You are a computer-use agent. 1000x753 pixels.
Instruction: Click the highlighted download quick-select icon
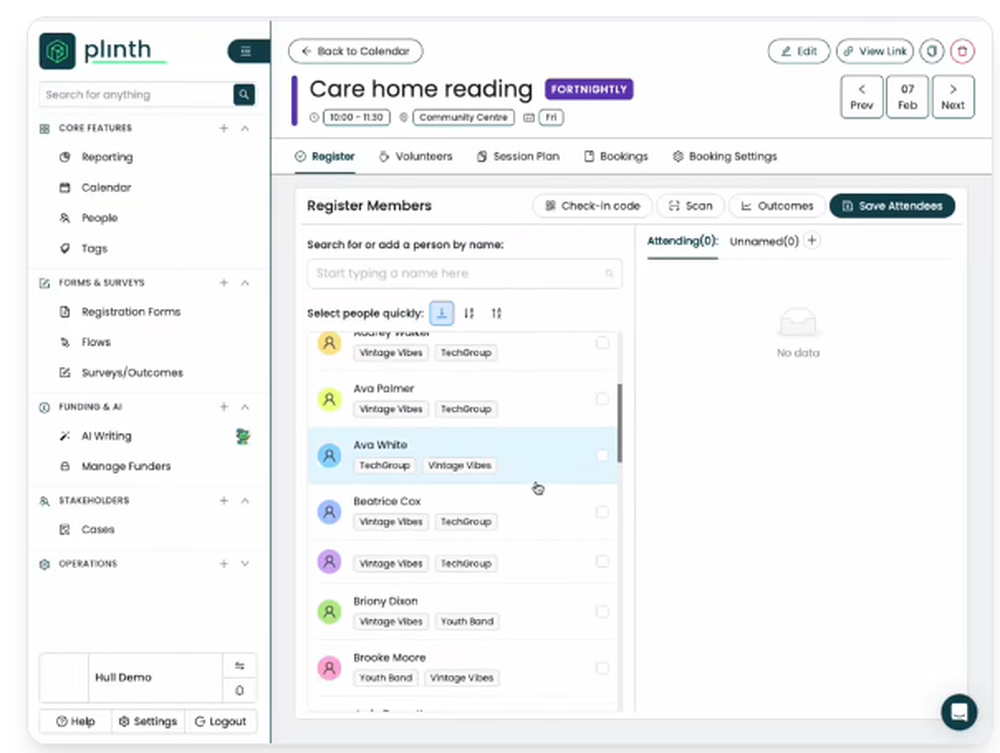442,313
